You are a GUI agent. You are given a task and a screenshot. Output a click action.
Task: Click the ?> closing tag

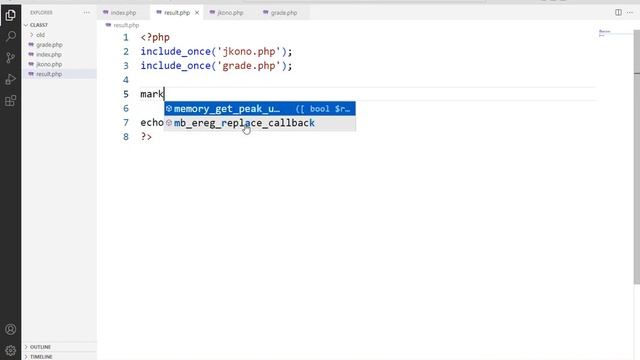coord(146,137)
